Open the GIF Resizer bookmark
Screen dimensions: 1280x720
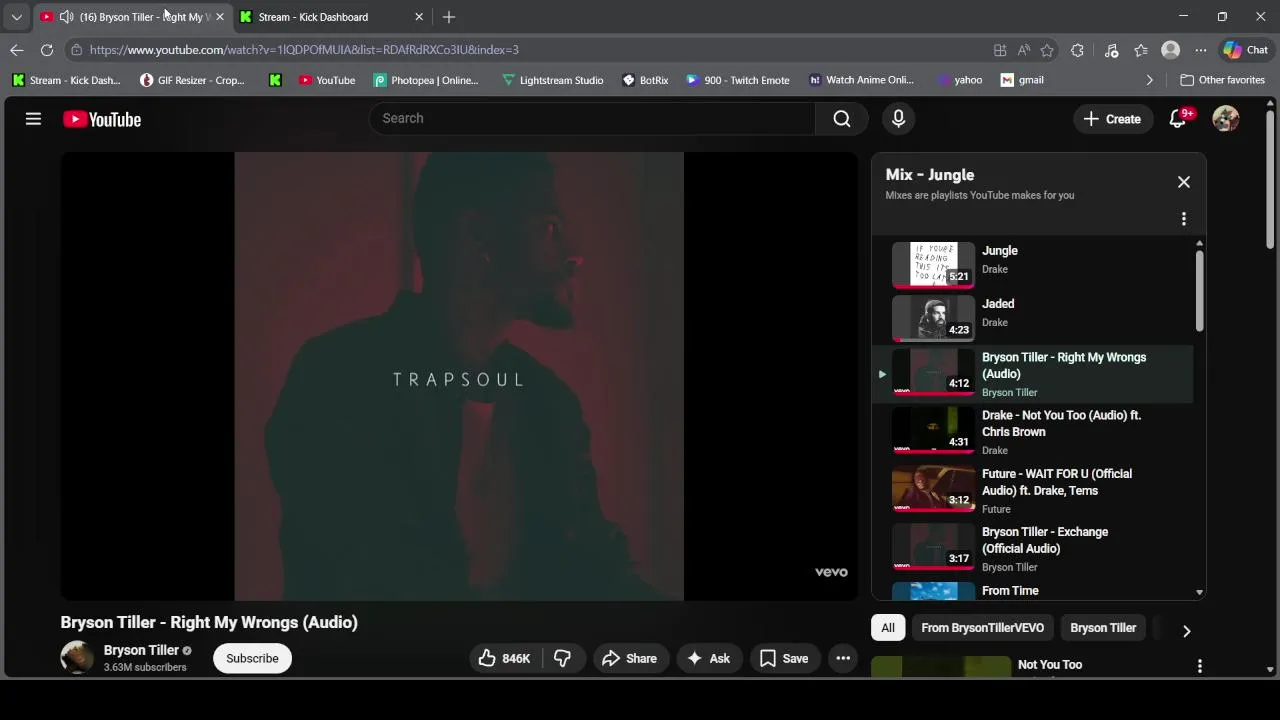[x=192, y=80]
